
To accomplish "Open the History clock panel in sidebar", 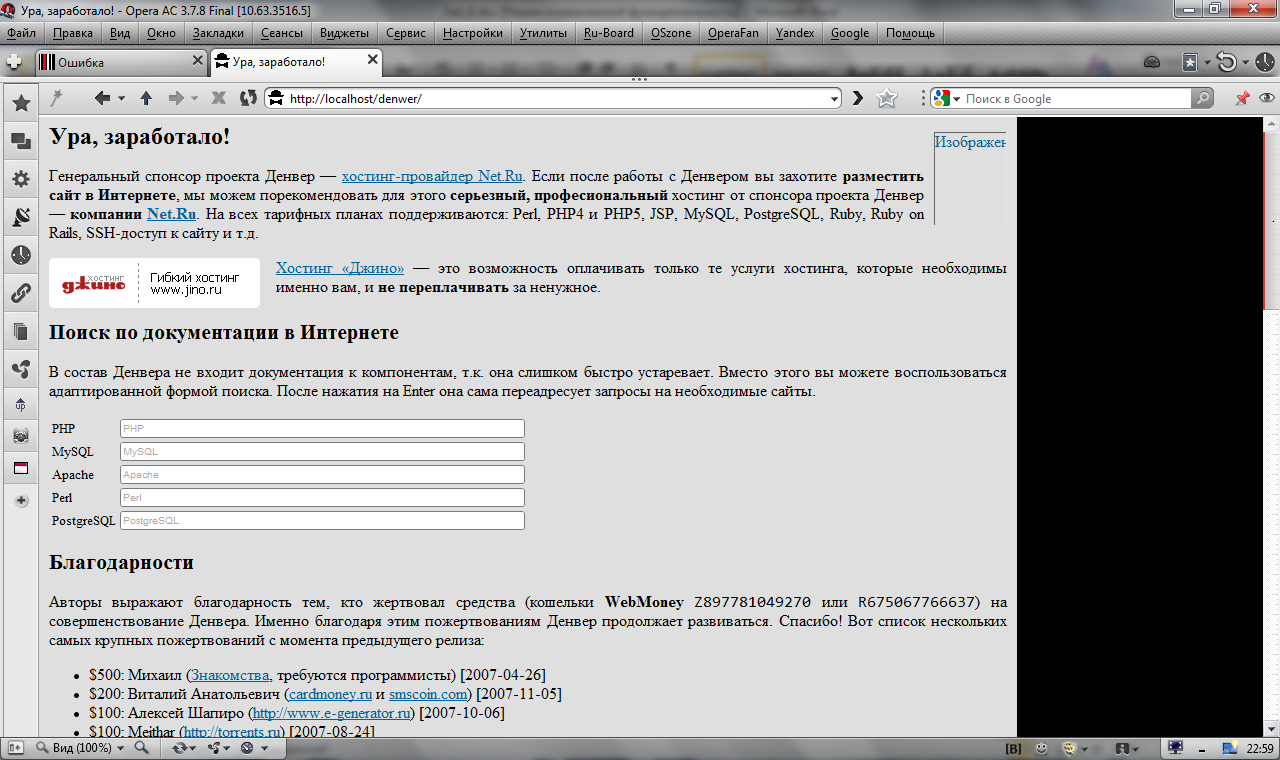I will pyautogui.click(x=20, y=255).
